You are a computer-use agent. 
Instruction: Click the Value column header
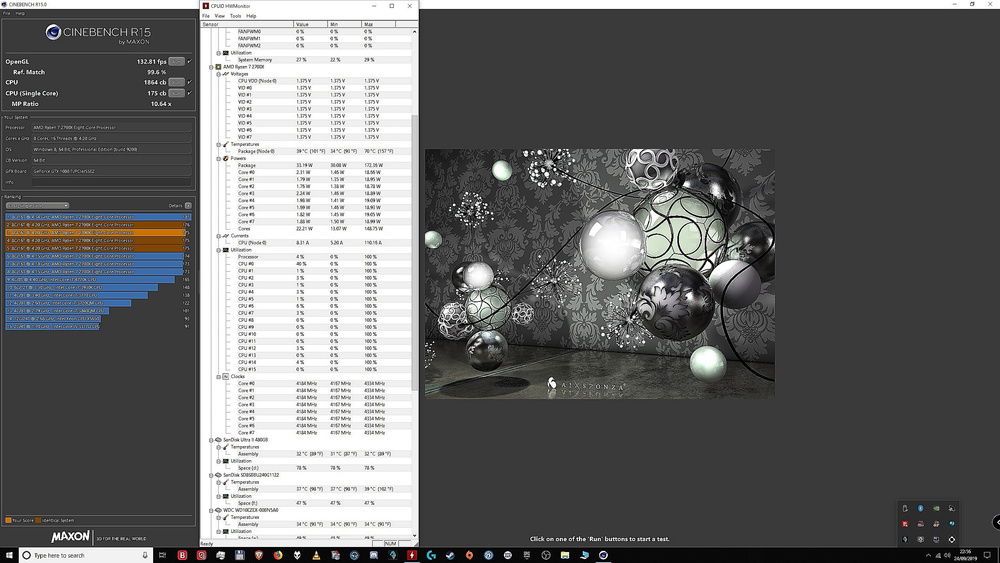(311, 24)
